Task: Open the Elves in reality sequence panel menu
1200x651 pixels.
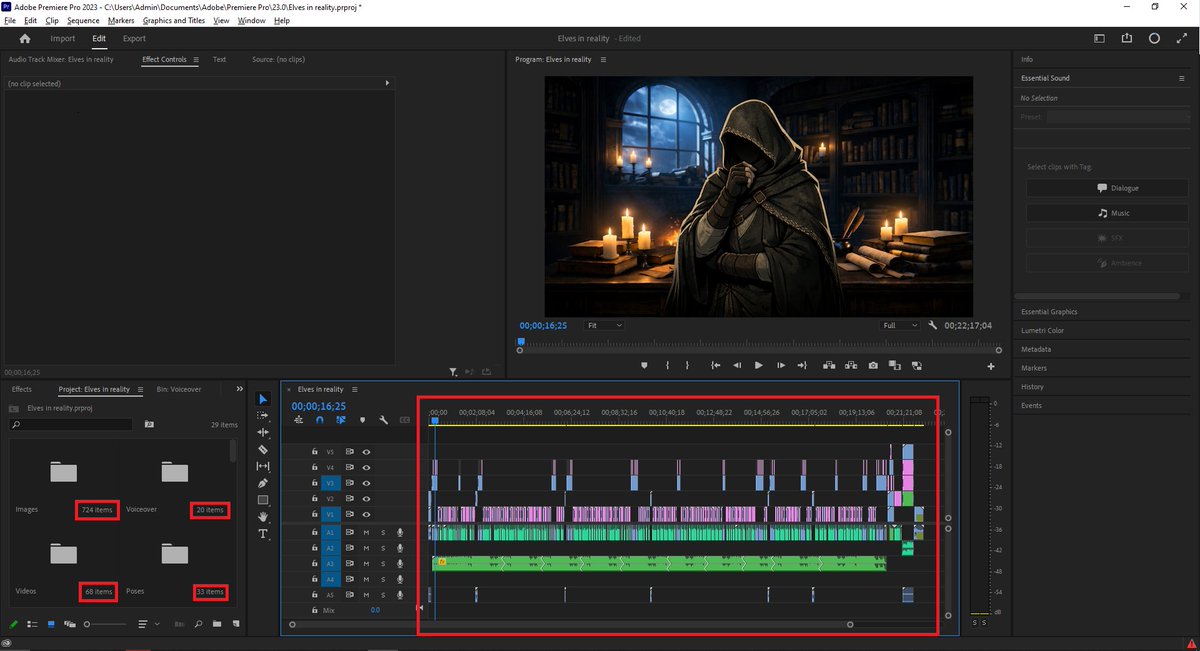Action: (354, 389)
